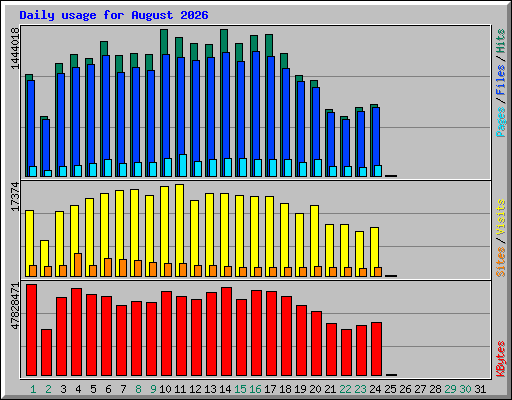Click day label '28' on the axis
This screenshot has height=400, width=512.
(435, 389)
